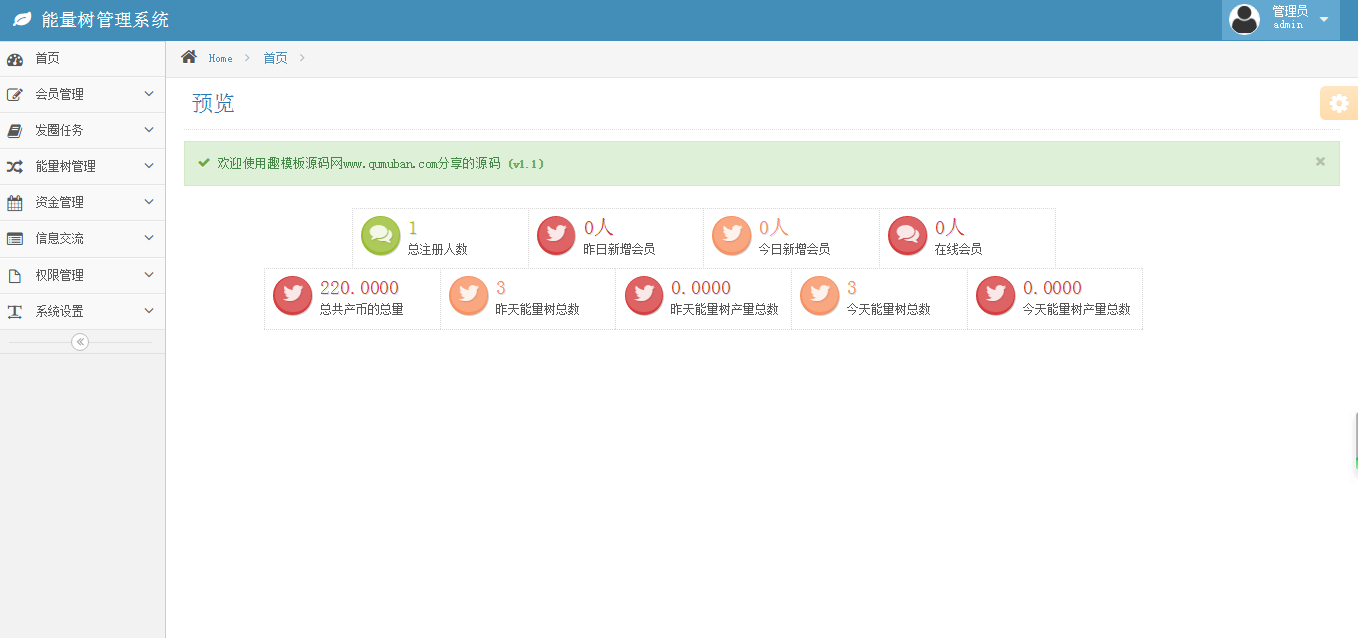
Task: Click the 在线会员 chat bubble icon
Action: point(907,235)
